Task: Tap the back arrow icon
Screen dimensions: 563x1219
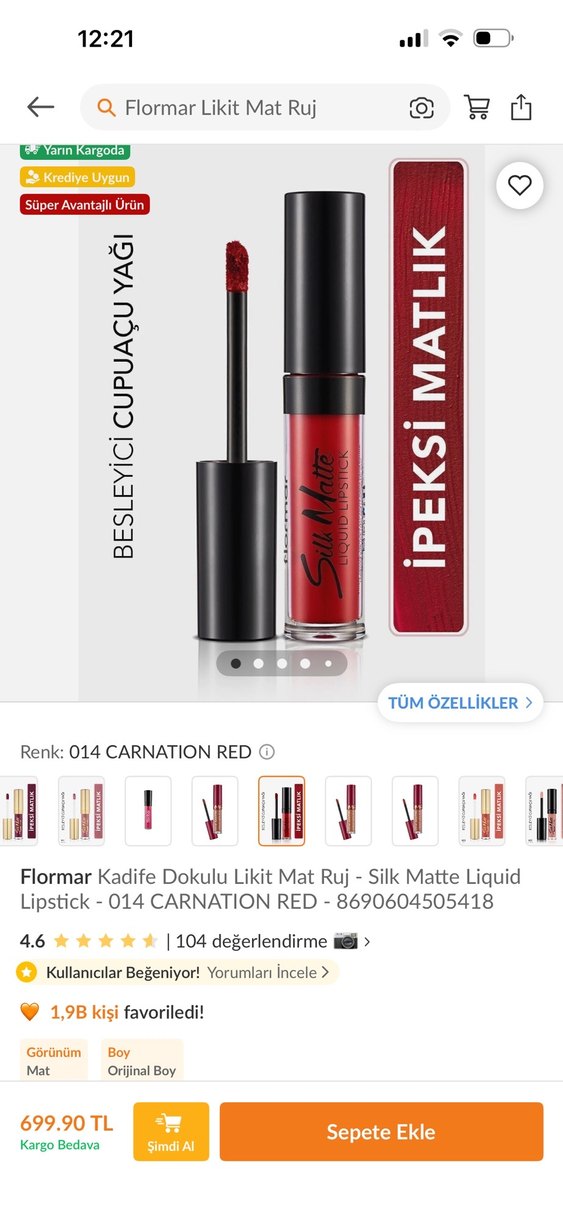Action: (x=41, y=107)
